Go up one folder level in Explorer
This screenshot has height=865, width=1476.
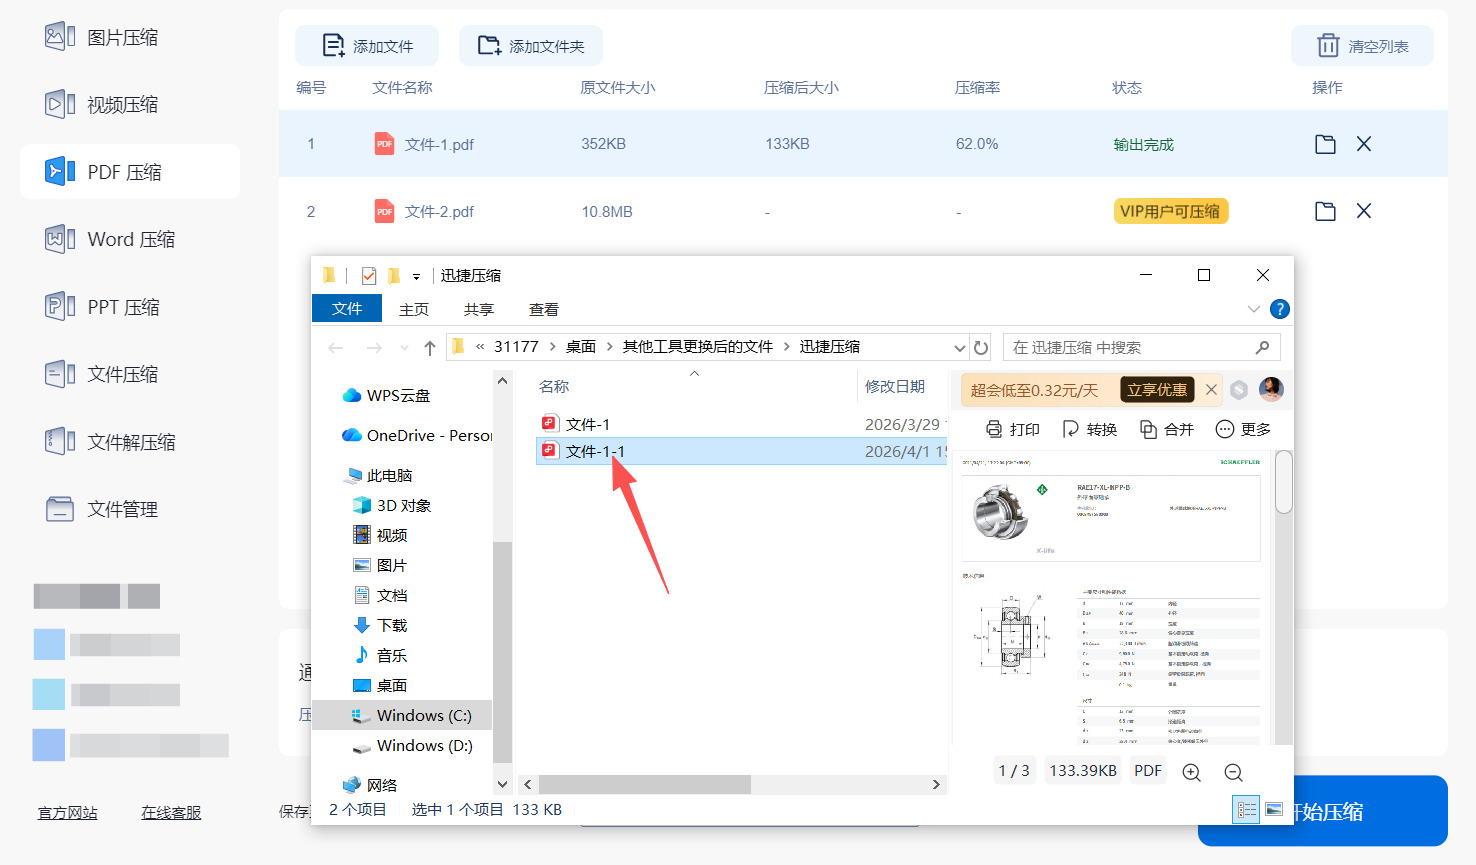430,348
